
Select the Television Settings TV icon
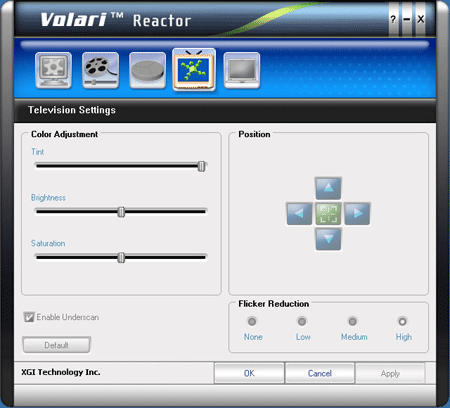coord(194,69)
